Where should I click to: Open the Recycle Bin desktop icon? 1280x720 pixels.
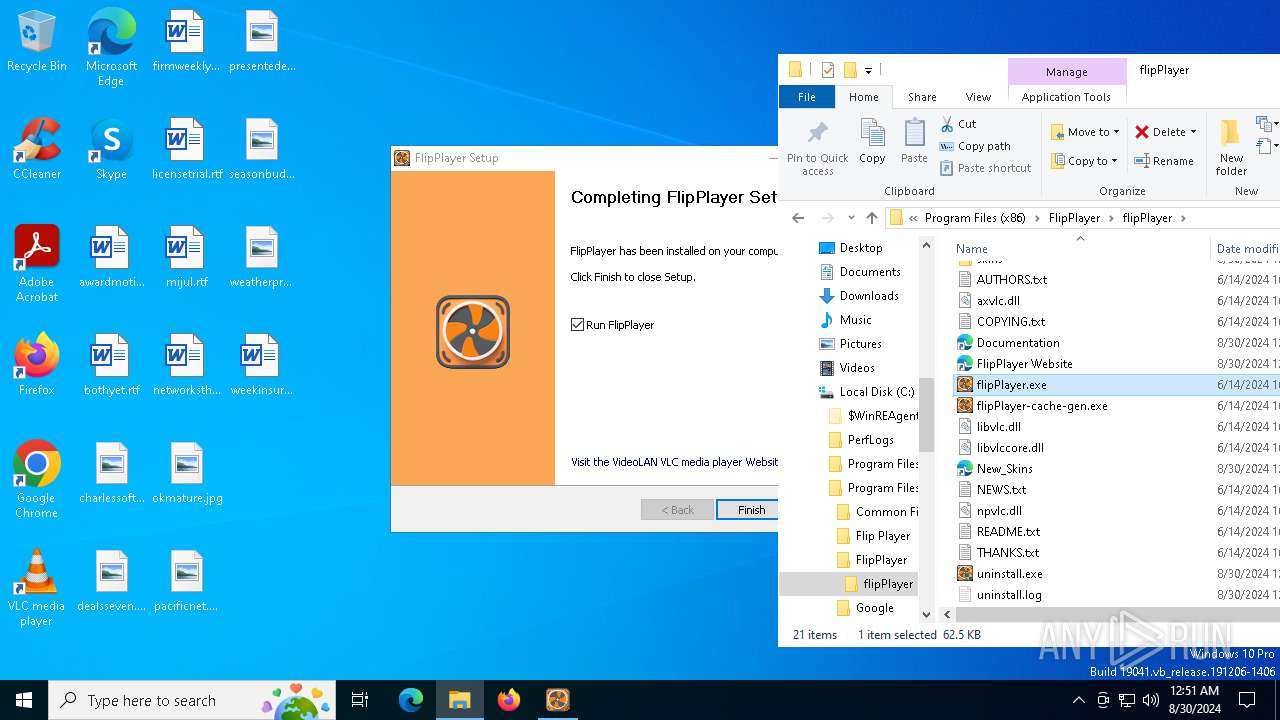point(37,42)
